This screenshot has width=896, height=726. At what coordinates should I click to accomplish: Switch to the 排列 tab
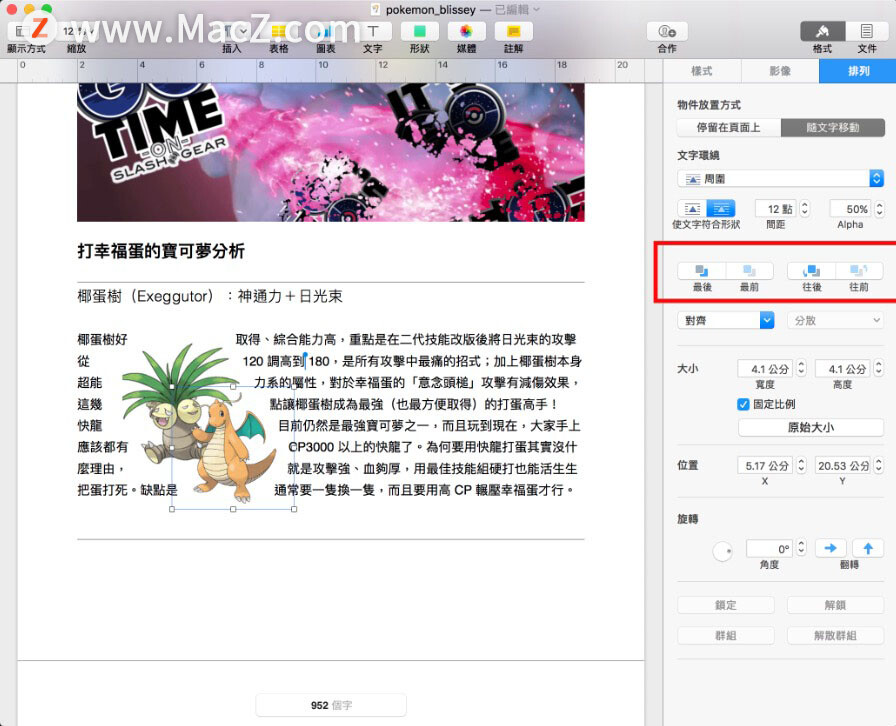(x=858, y=71)
